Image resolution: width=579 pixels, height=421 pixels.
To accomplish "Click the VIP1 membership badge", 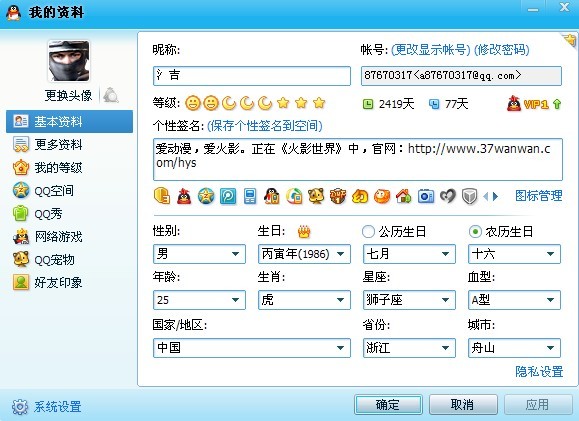I will (x=534, y=104).
